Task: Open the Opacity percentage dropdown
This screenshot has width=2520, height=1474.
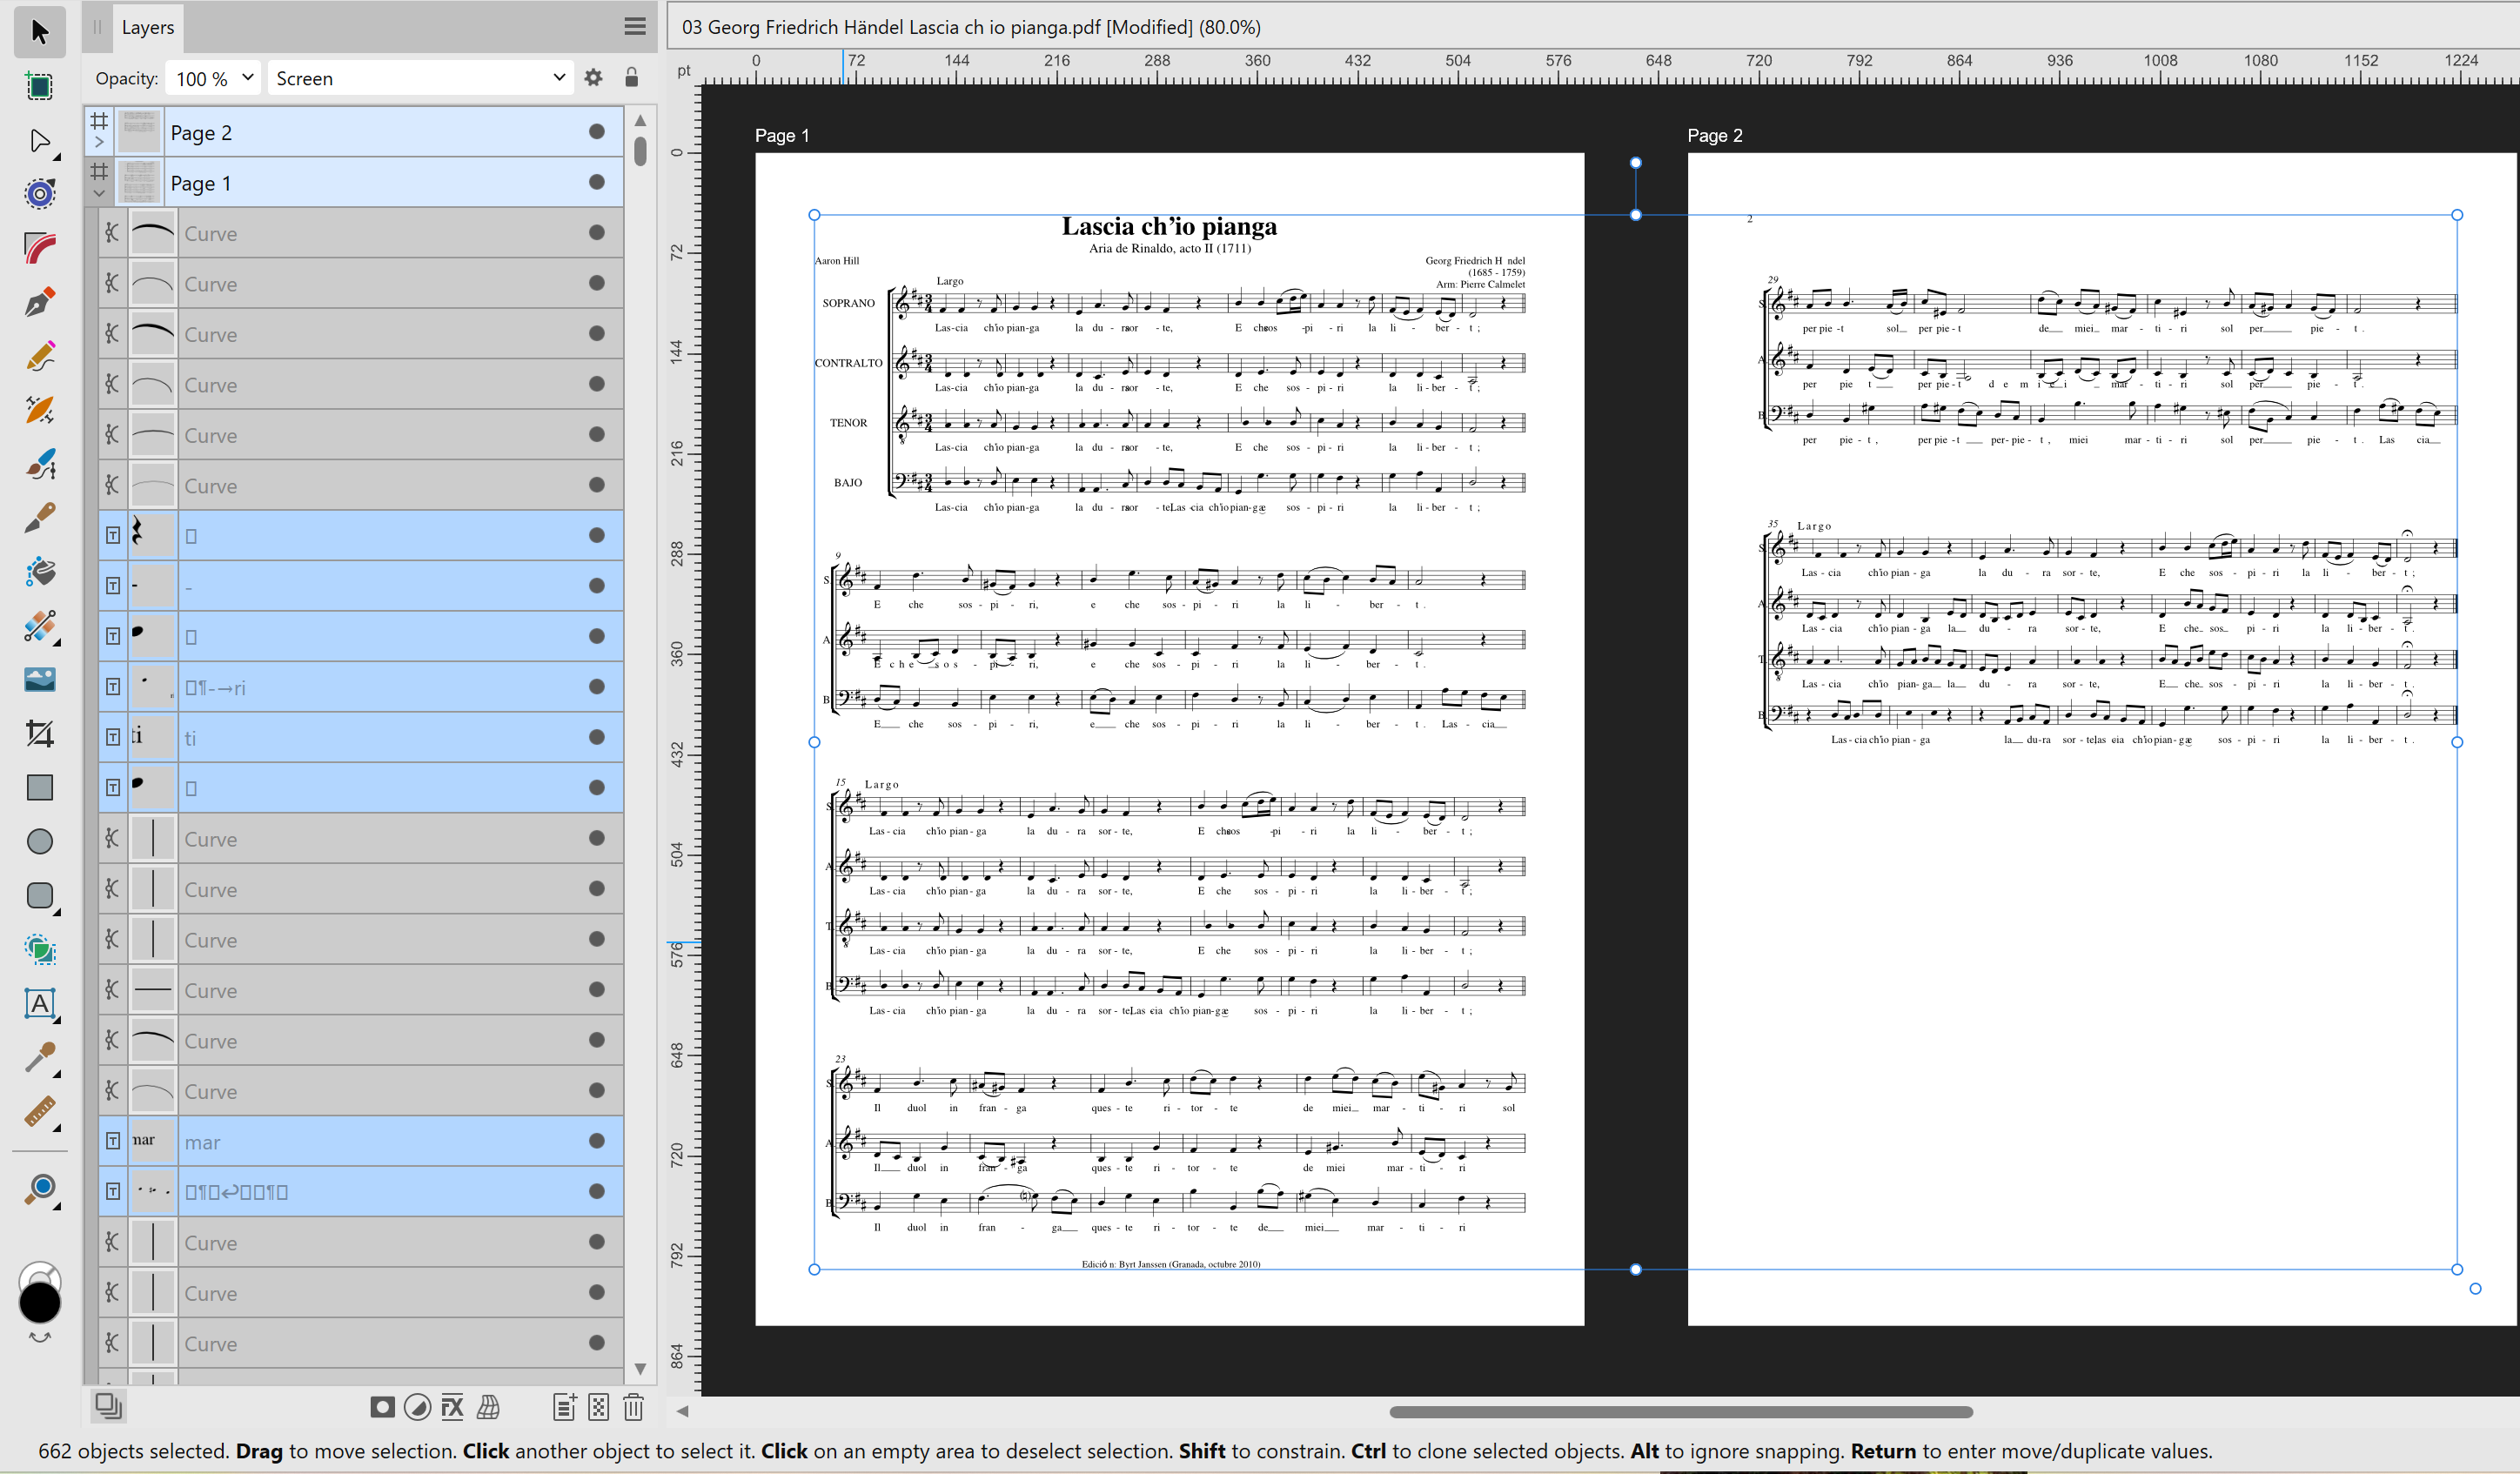Action: coord(248,77)
